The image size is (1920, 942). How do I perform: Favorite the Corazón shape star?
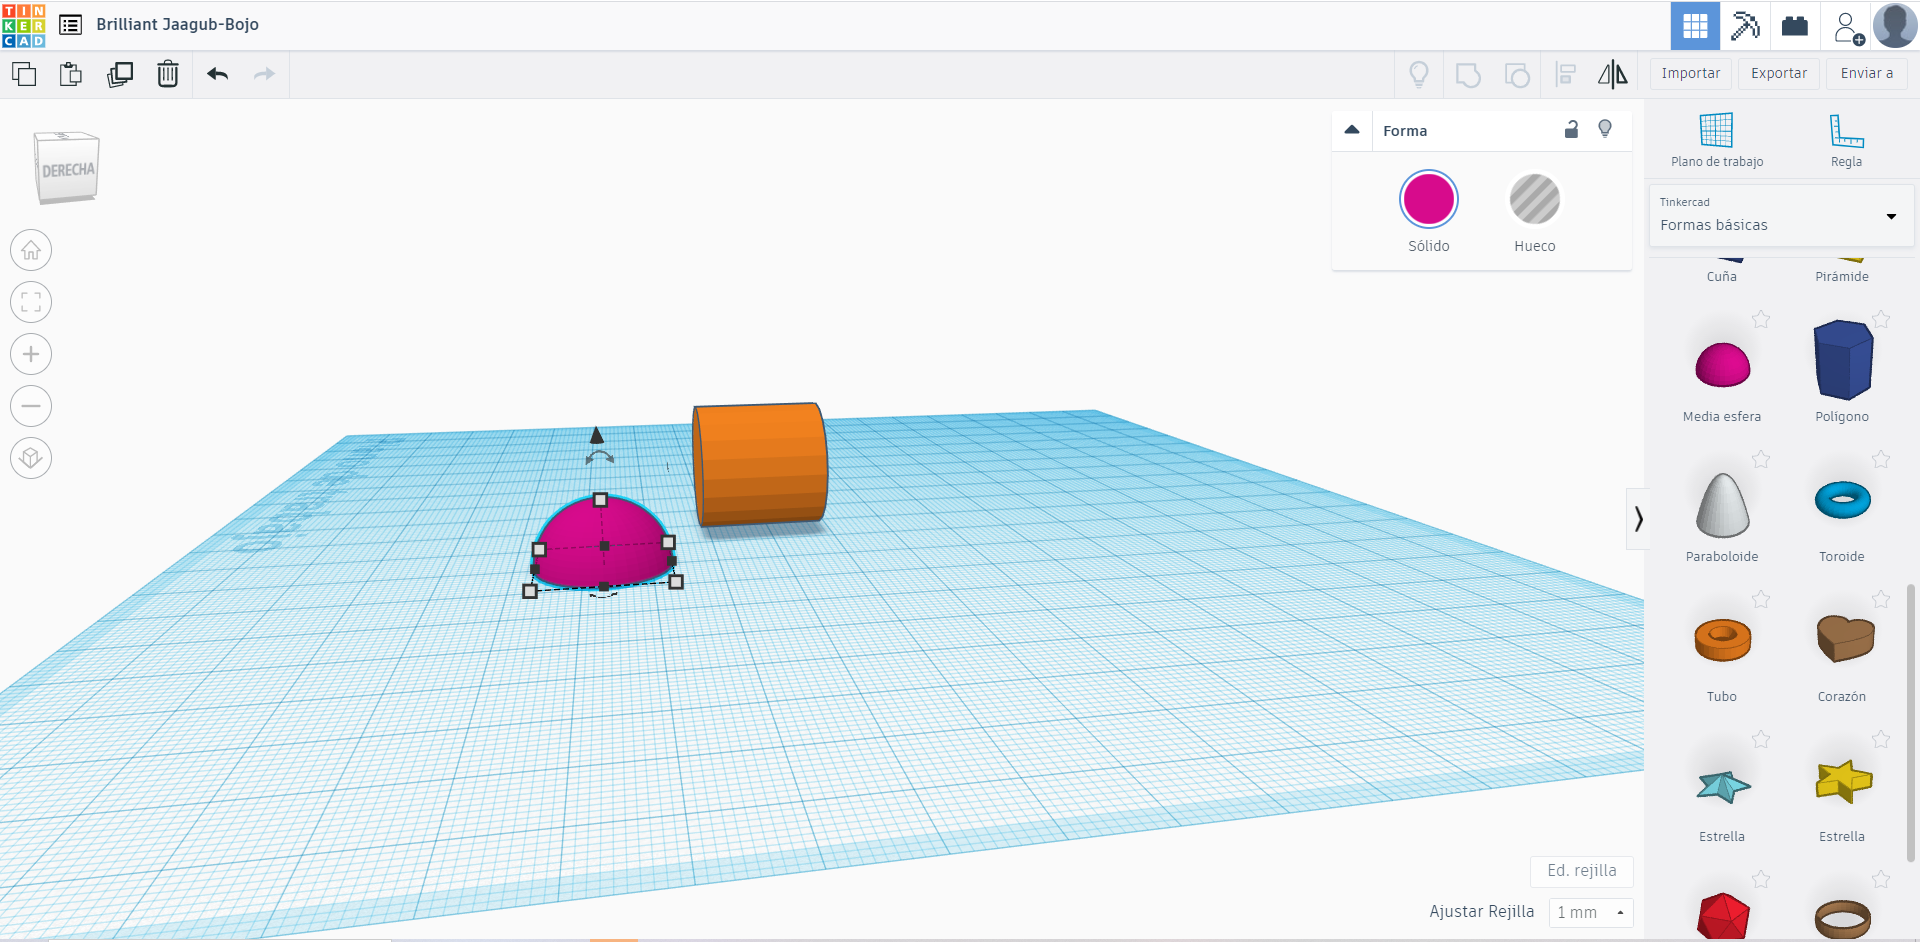[1881, 599]
